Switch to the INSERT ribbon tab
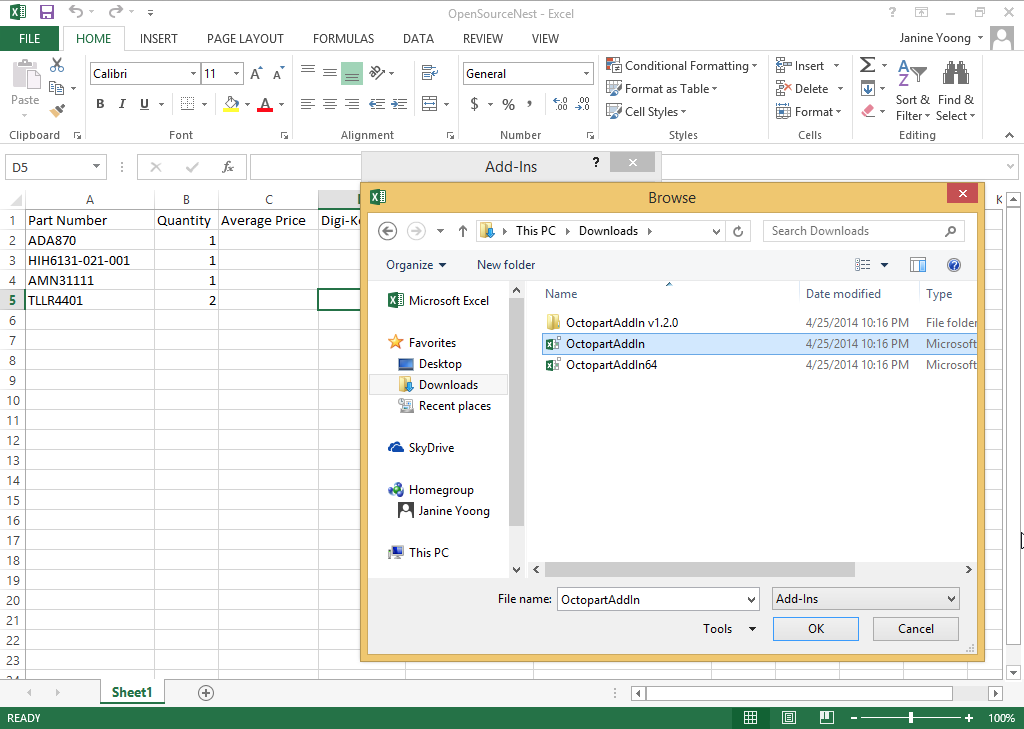 tap(159, 39)
